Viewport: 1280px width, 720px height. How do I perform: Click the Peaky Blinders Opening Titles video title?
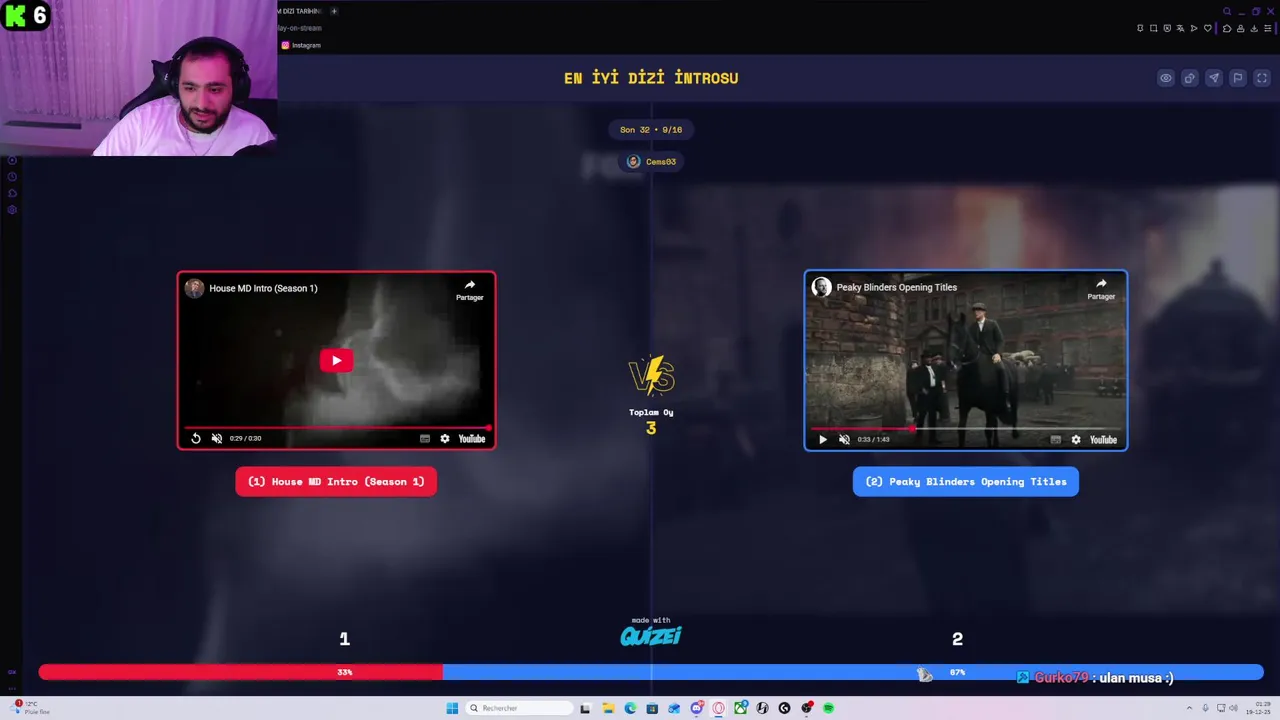[897, 287]
